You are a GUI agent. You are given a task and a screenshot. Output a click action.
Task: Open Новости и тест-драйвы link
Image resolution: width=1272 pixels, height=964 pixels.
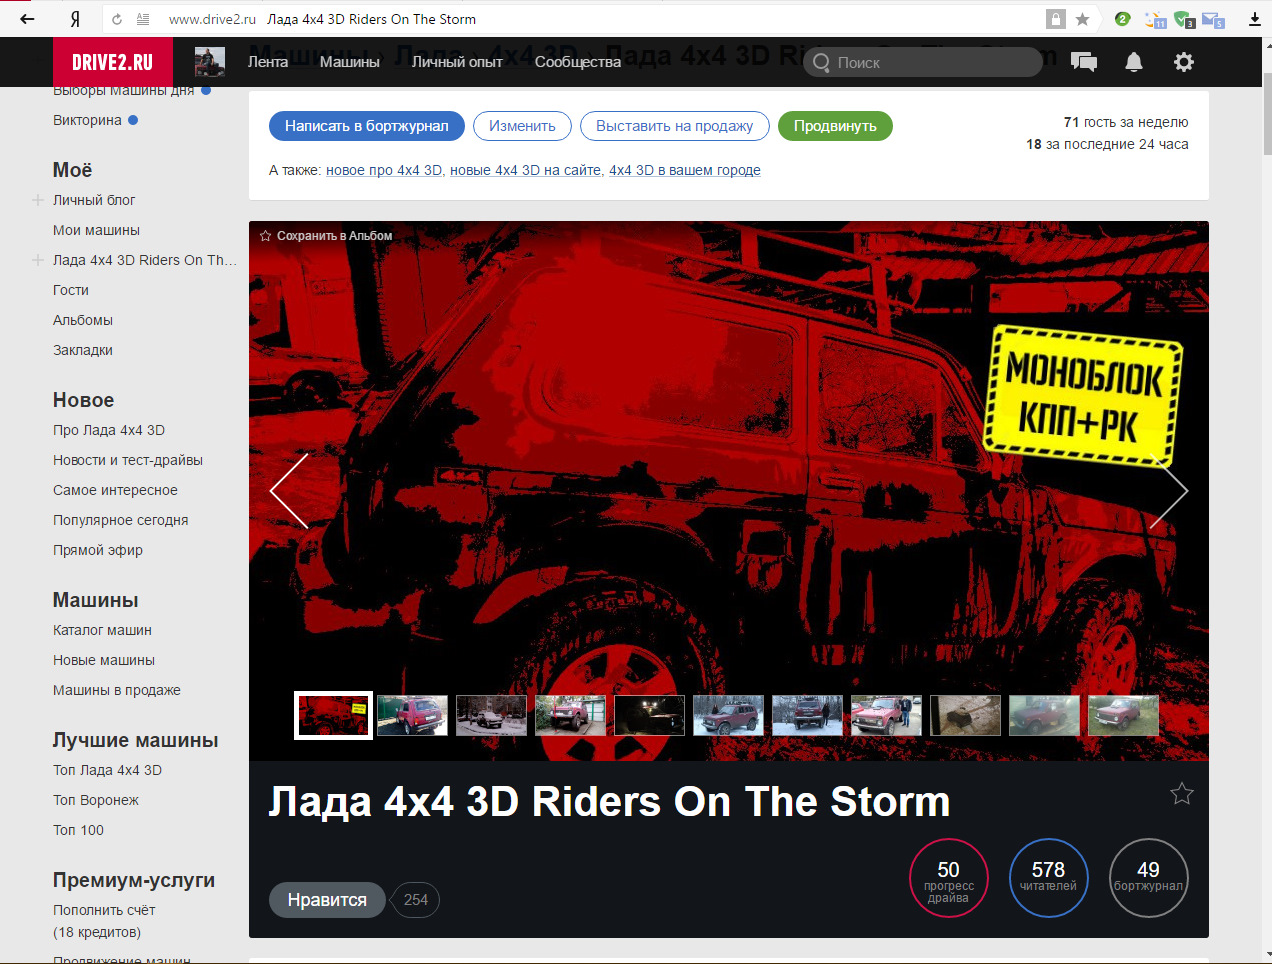point(128,460)
